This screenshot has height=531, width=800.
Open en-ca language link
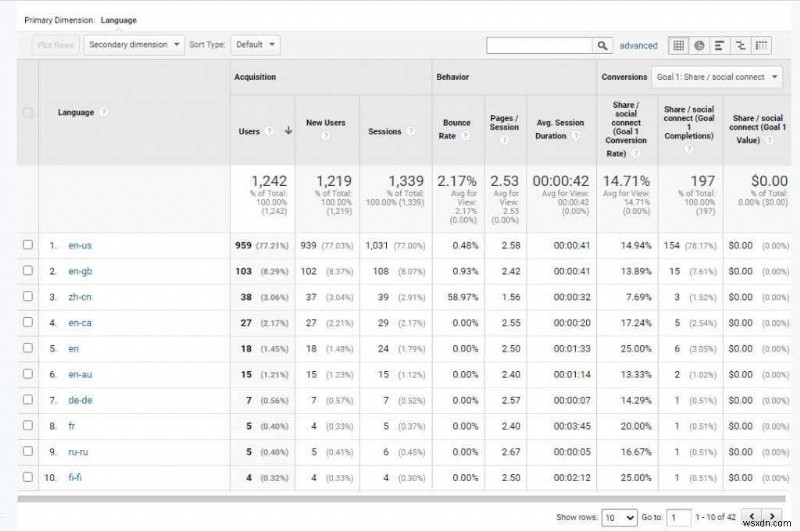[80, 323]
